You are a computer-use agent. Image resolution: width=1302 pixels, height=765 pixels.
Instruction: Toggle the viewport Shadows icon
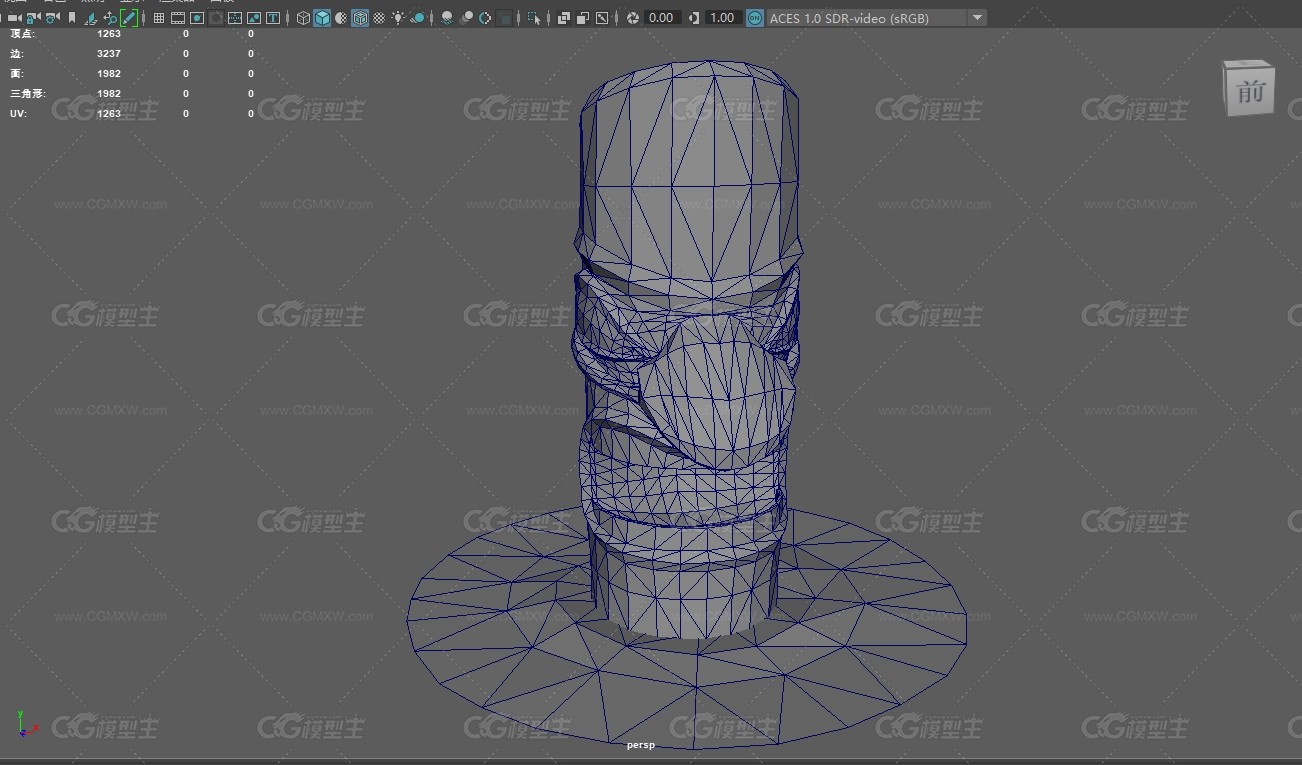[x=418, y=18]
